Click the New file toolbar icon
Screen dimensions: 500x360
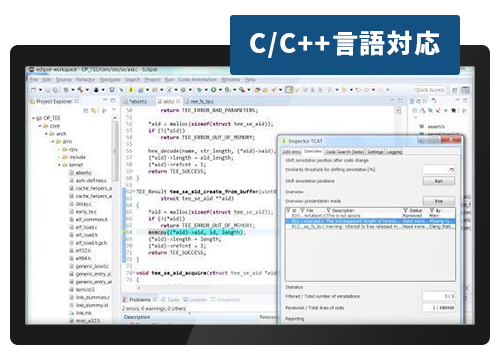tap(33, 90)
